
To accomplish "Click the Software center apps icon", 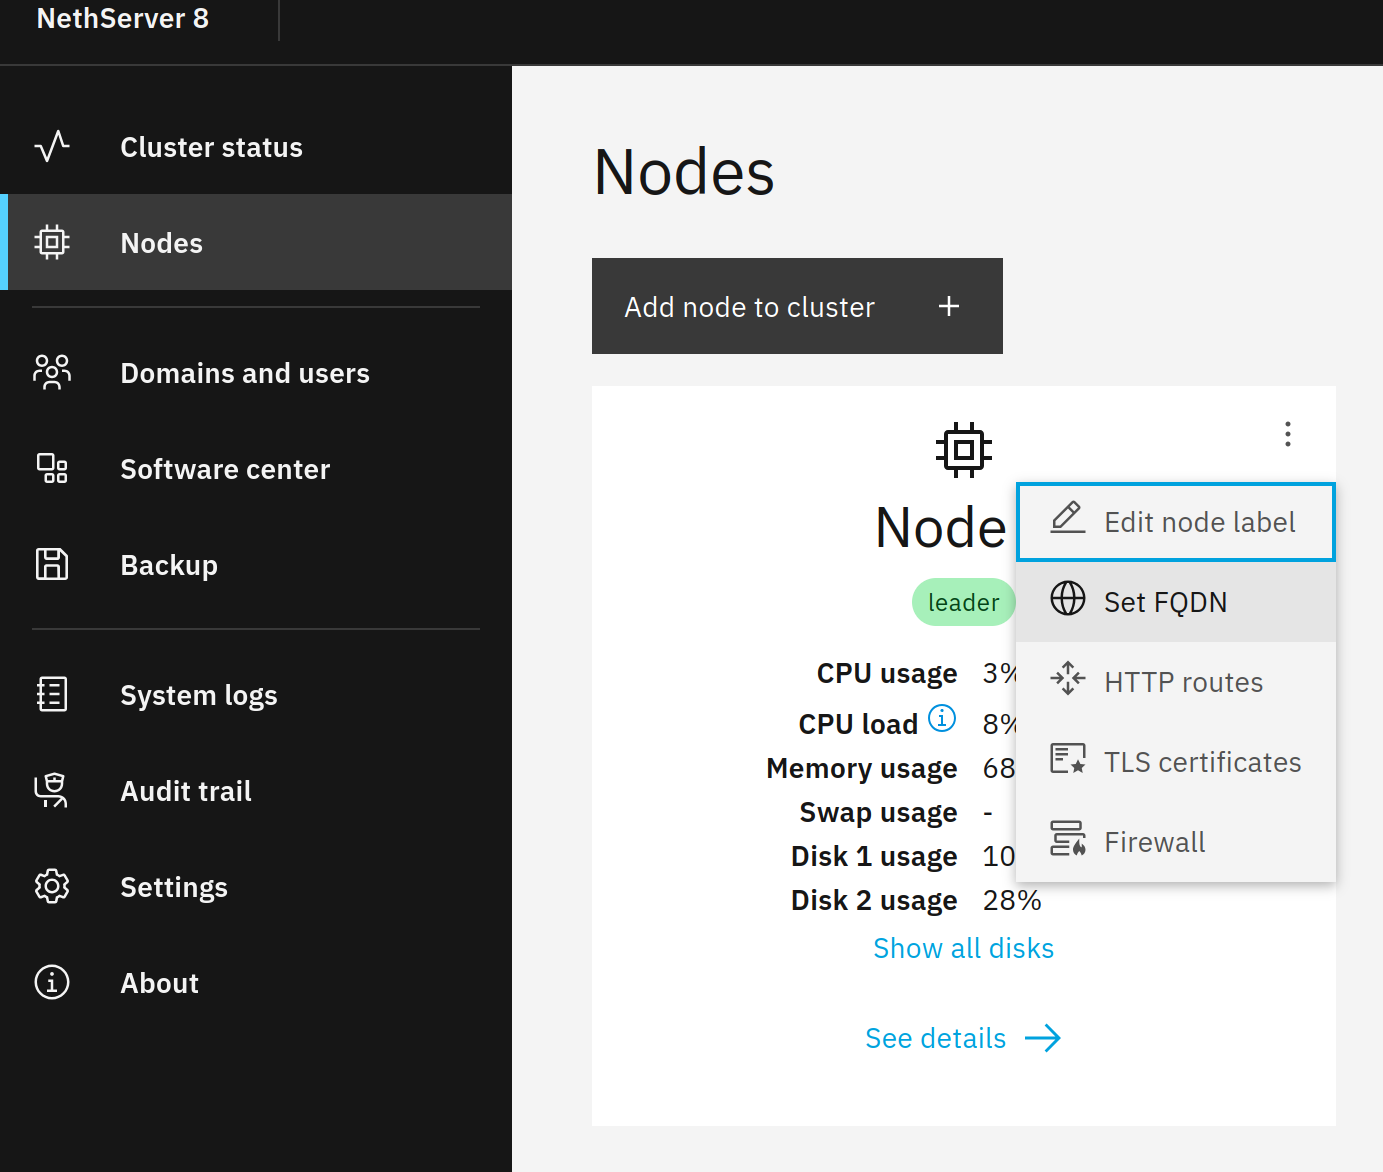I will pyautogui.click(x=52, y=469).
